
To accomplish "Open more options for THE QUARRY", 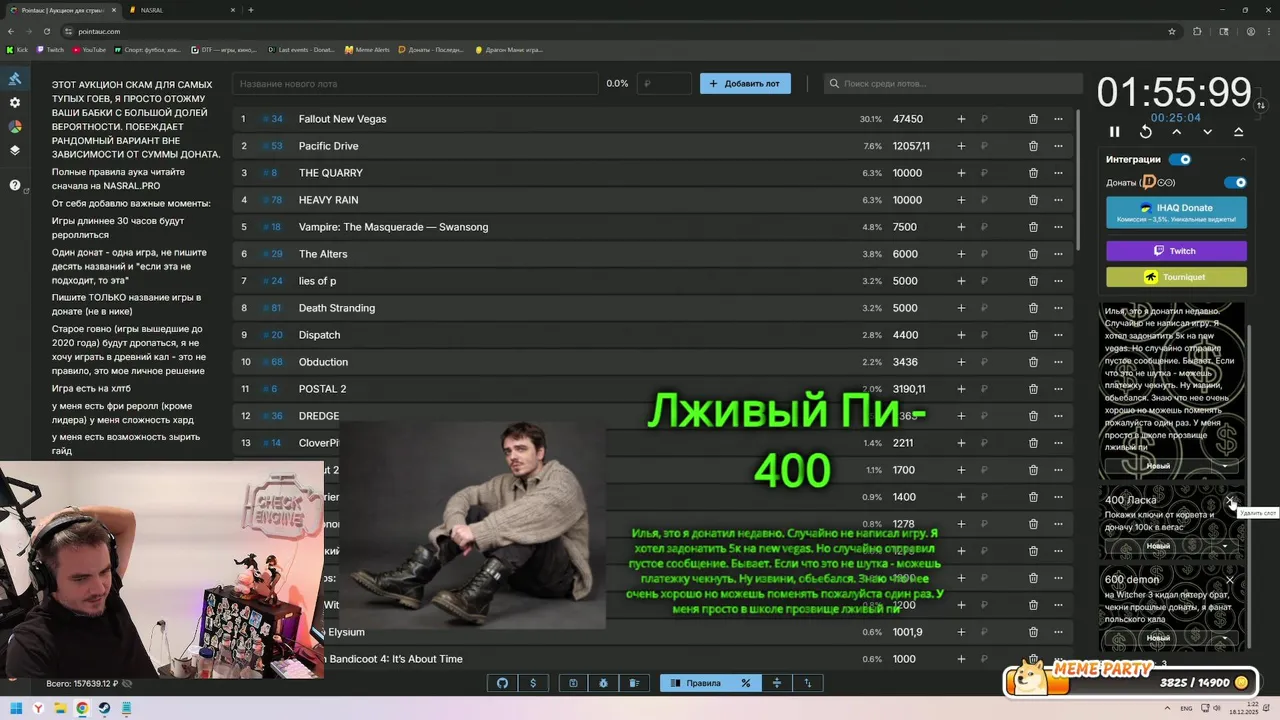I will coord(1058,173).
